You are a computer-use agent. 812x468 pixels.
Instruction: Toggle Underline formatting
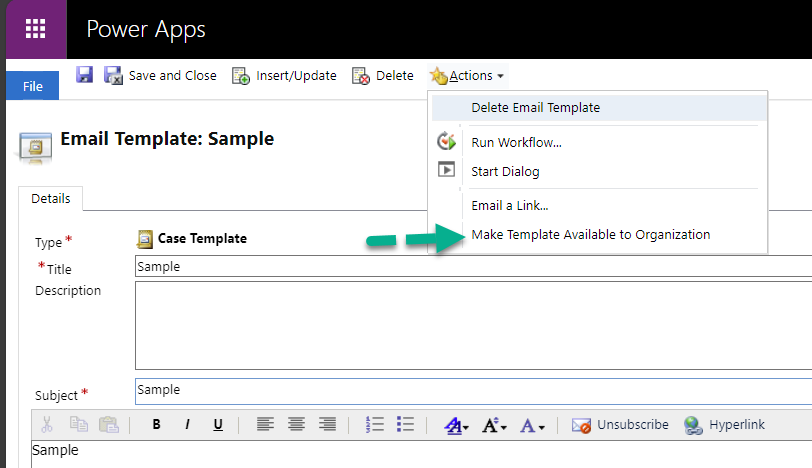(218, 425)
